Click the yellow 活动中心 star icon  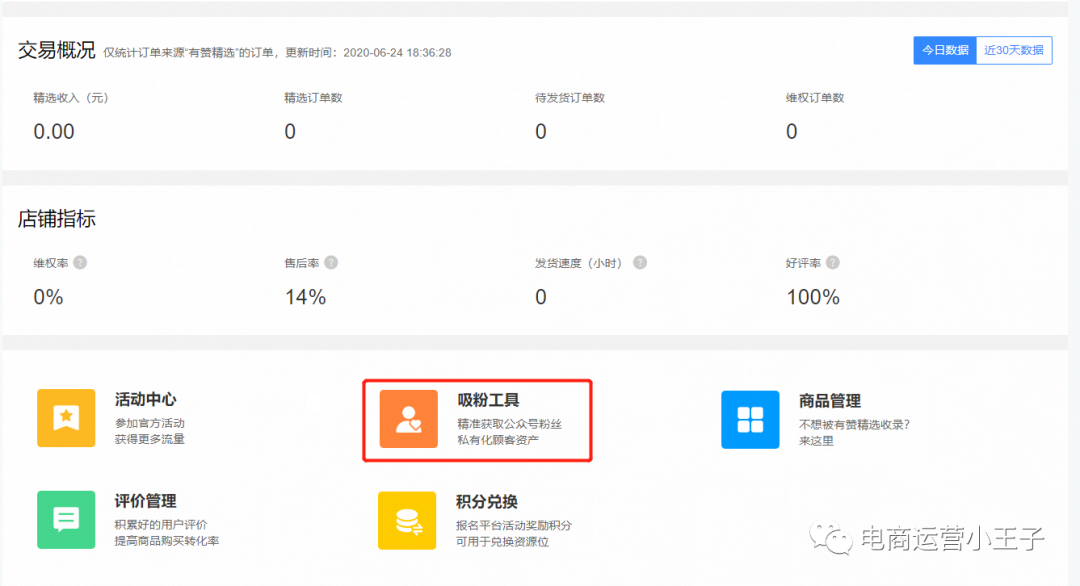point(66,418)
